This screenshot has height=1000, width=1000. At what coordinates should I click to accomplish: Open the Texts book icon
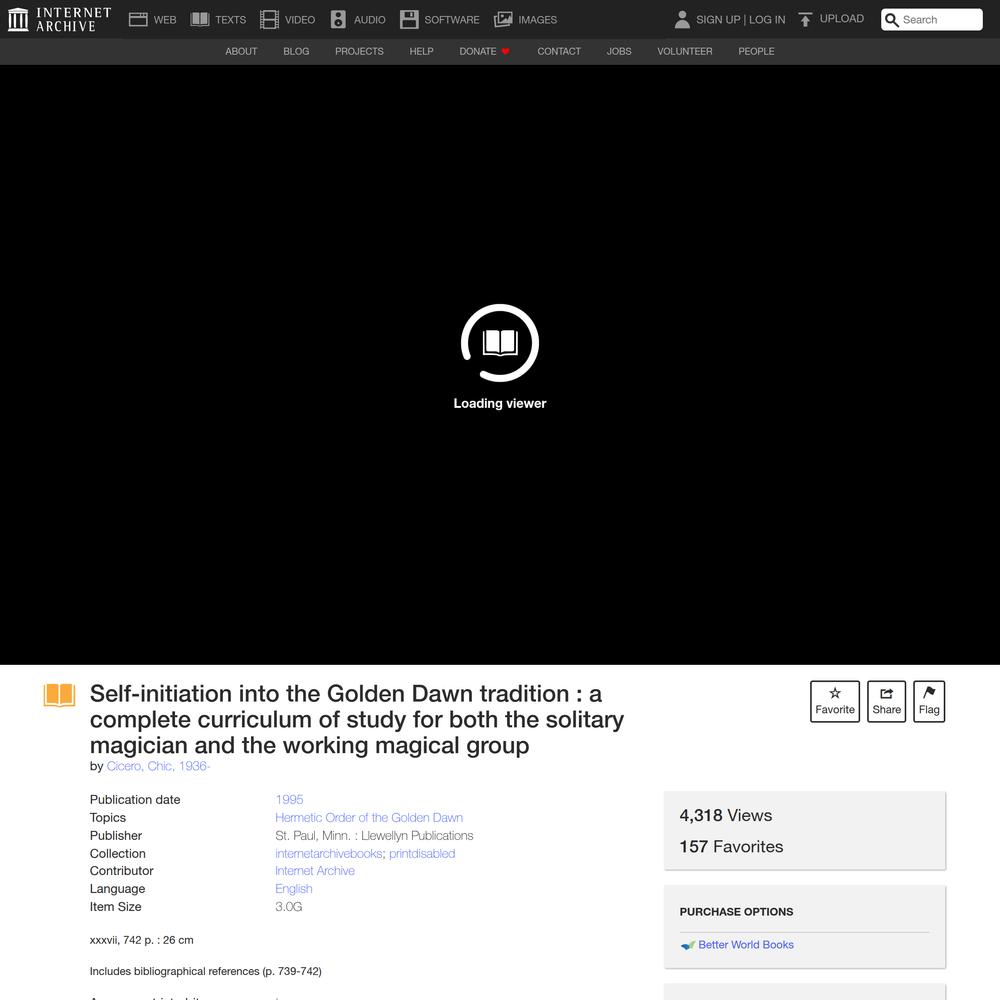[200, 19]
